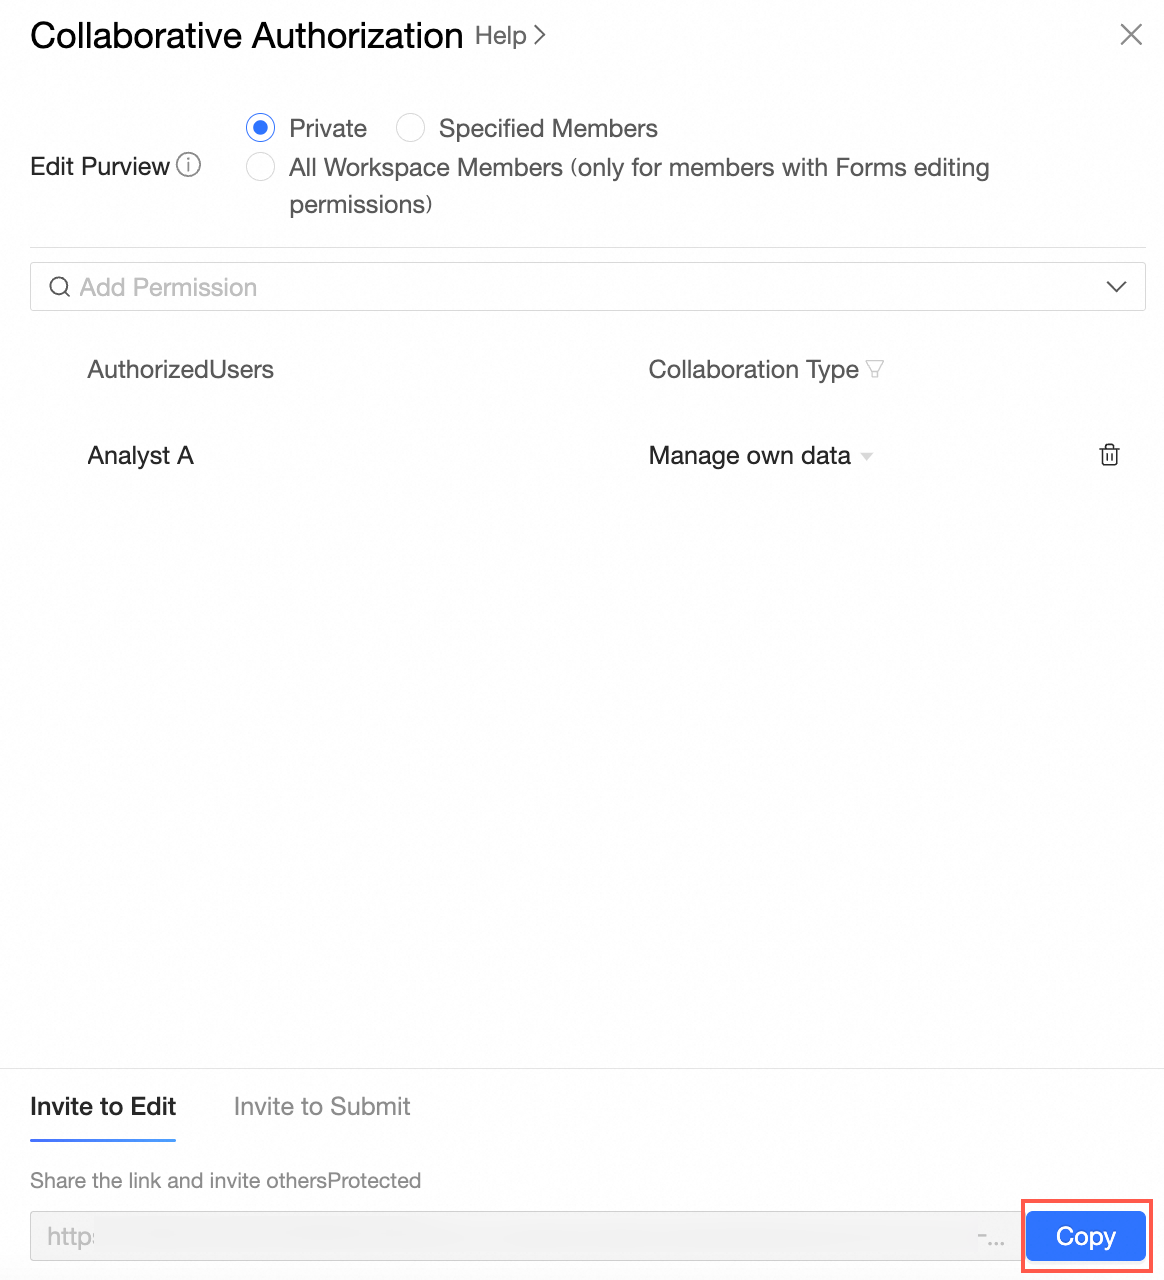Select the Private radio option

[x=261, y=128]
